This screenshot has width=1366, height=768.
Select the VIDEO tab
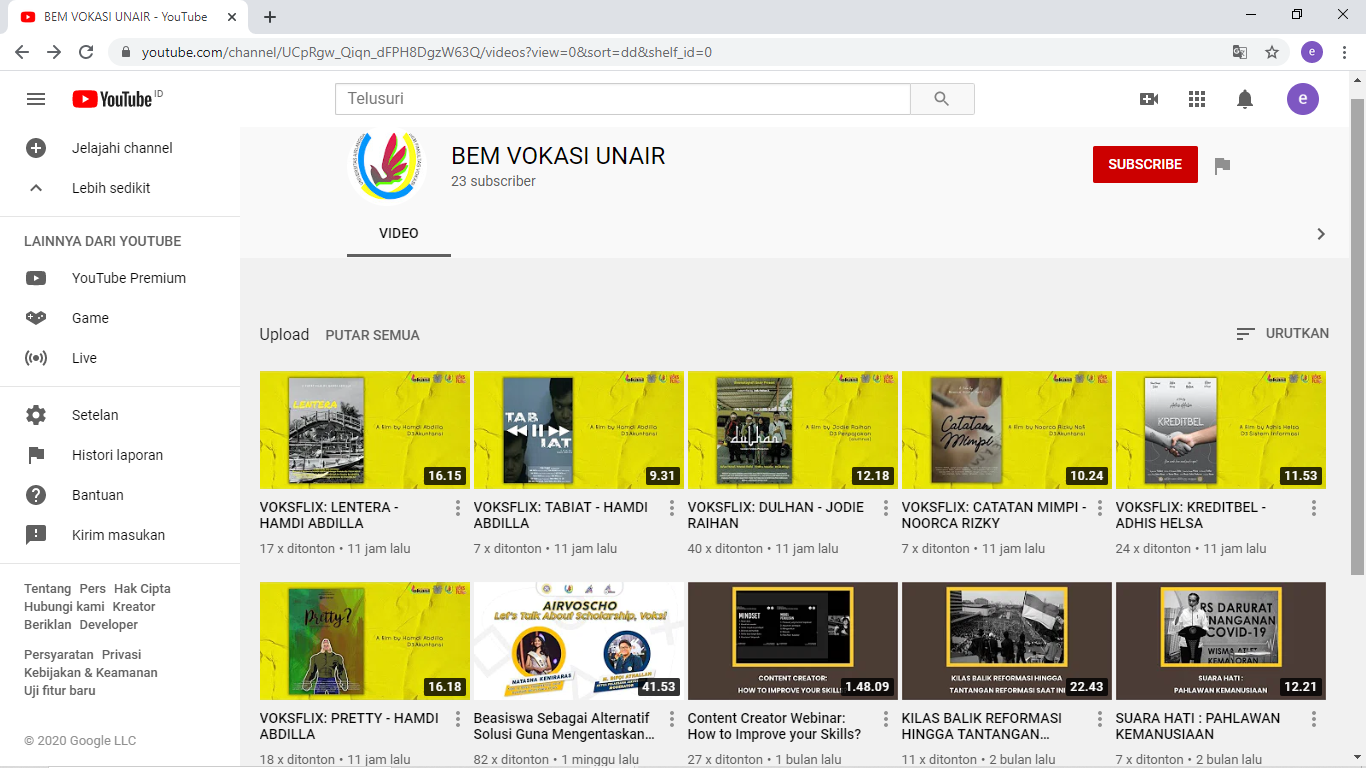[399, 233]
